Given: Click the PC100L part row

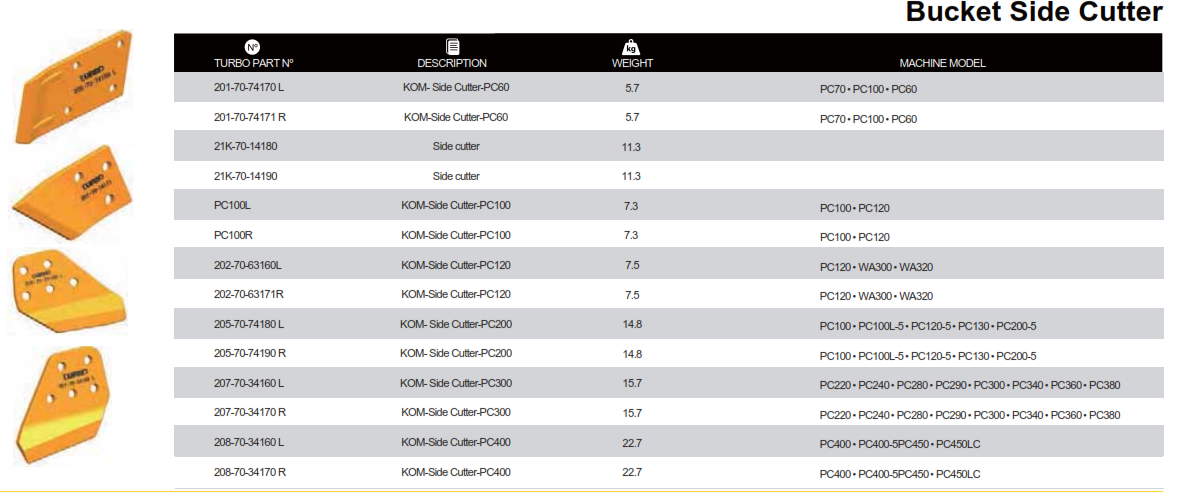Looking at the screenshot, I should (x=668, y=206).
